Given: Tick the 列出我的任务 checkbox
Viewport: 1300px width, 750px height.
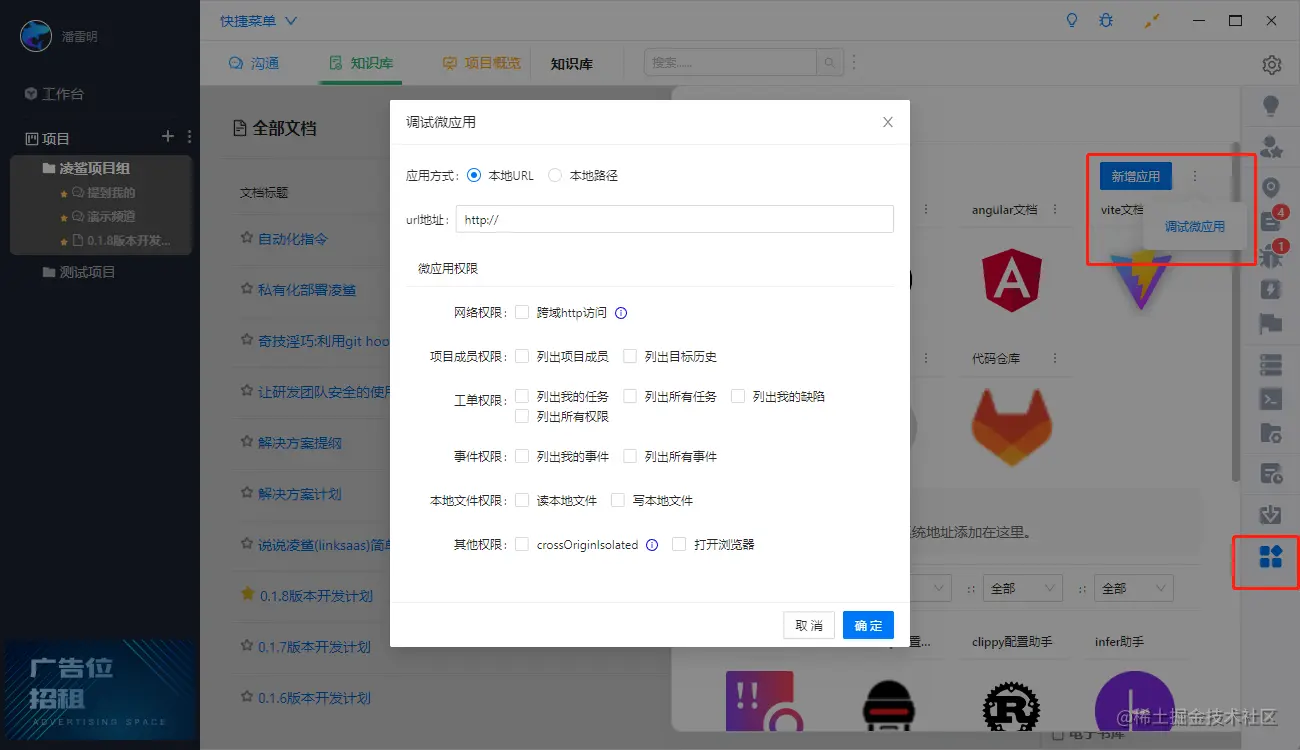Looking at the screenshot, I should tap(522, 396).
